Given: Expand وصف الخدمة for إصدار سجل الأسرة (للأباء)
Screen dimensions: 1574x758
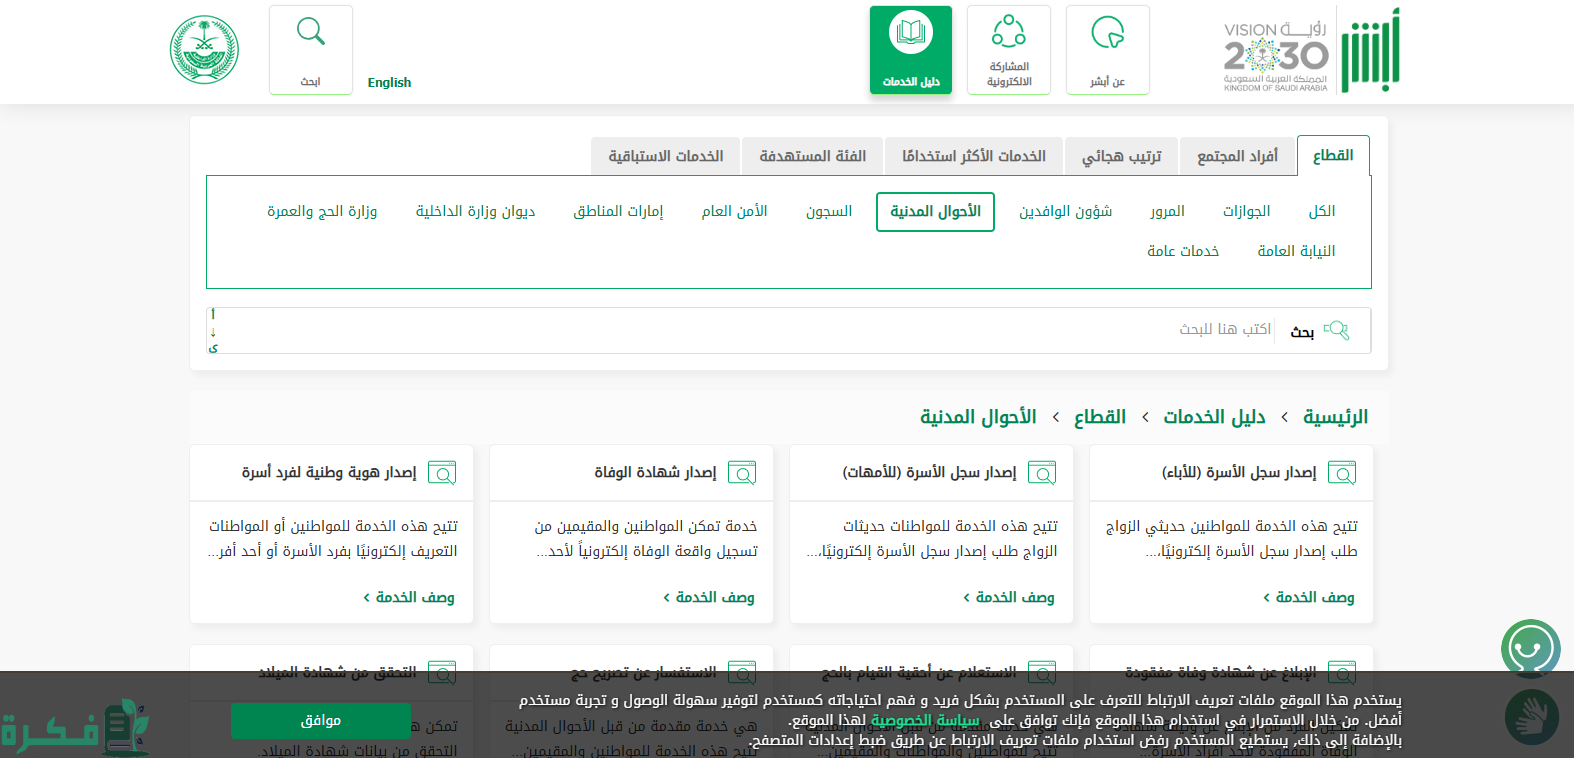Looking at the screenshot, I should click(1308, 597).
